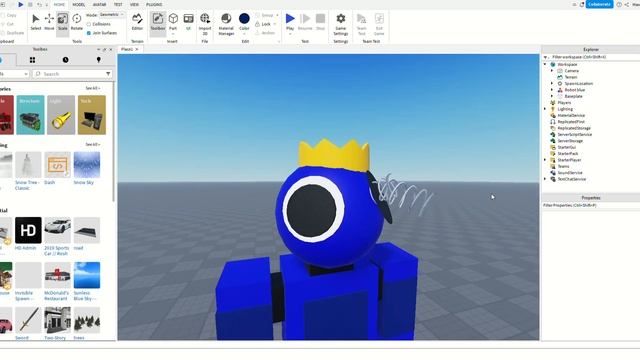
Task: Switch to the AVATAR ribbon tab
Action: pyautogui.click(x=99, y=4)
